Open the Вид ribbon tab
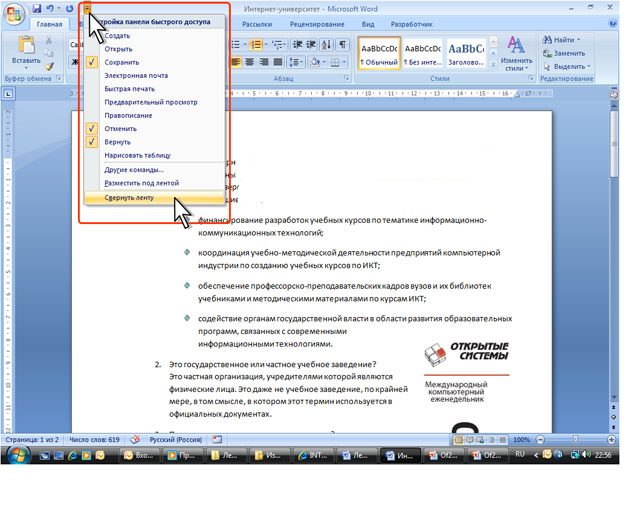Viewport: 640px width, 512px height. tap(368, 24)
